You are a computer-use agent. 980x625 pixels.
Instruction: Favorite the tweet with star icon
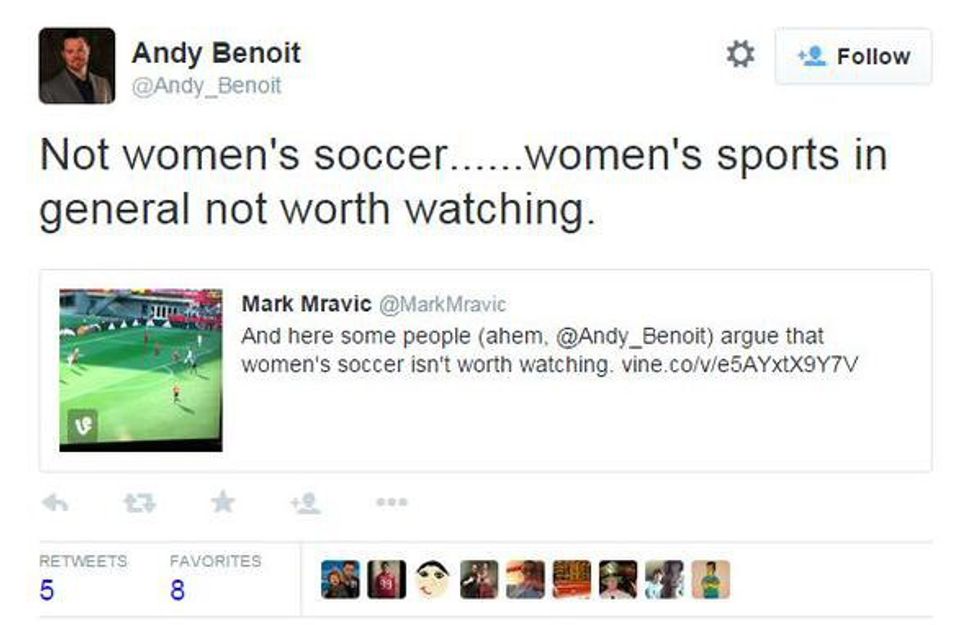coord(222,503)
